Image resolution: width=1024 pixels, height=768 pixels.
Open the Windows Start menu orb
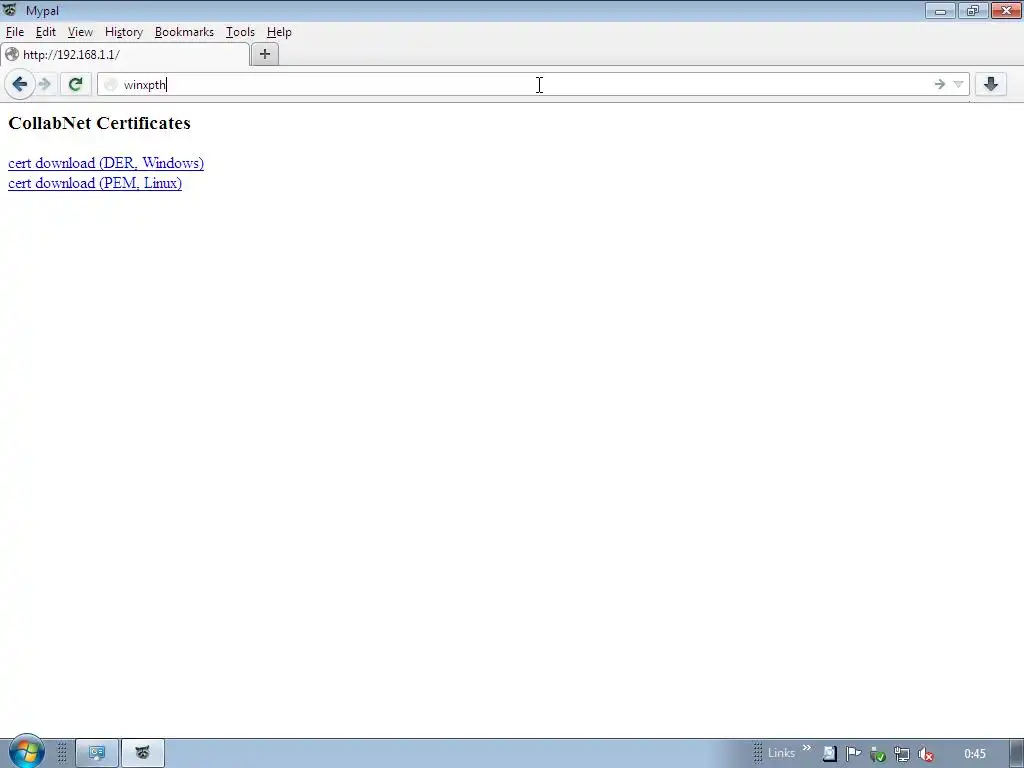click(26, 752)
